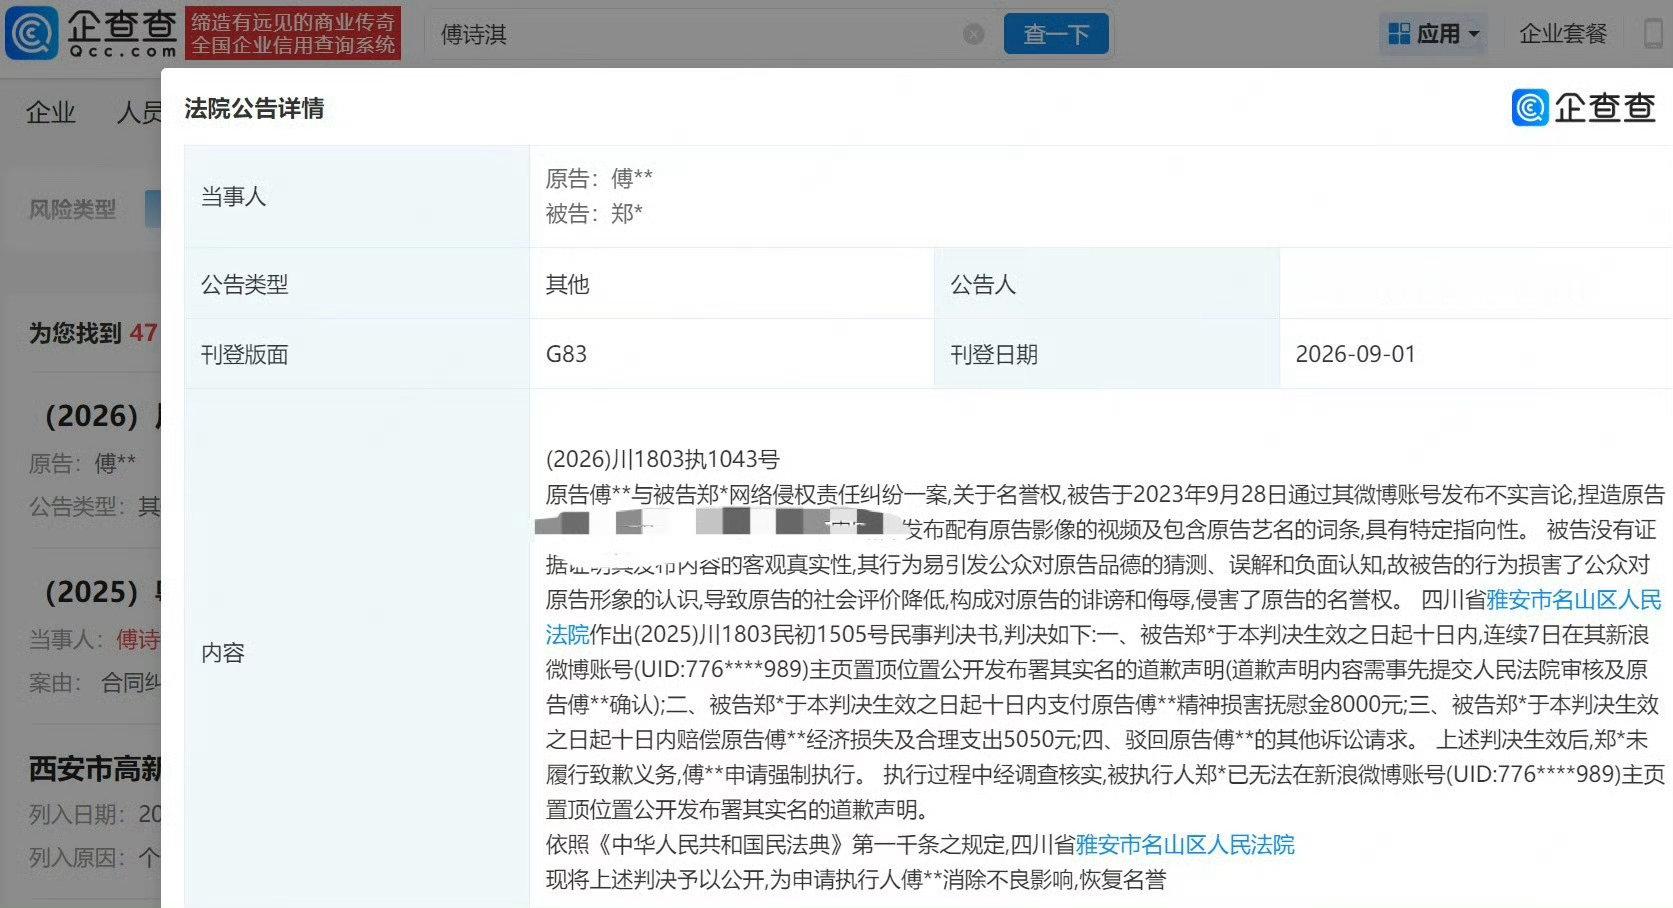
Task: Focus the search input containing 傅诗淇
Action: [700, 35]
